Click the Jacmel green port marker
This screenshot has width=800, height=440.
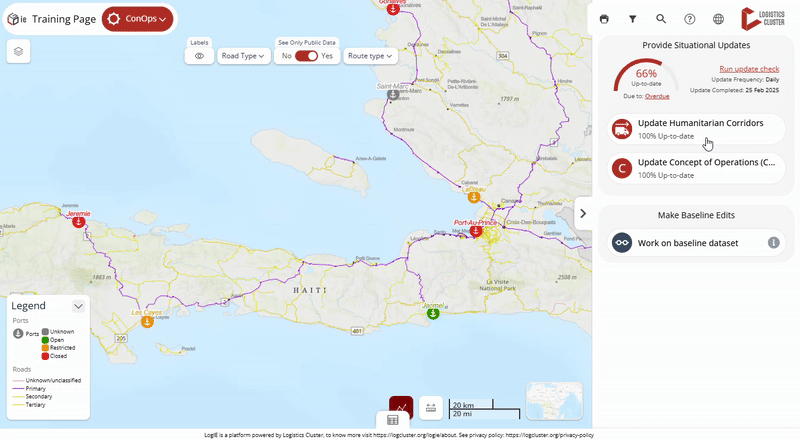(x=433, y=313)
